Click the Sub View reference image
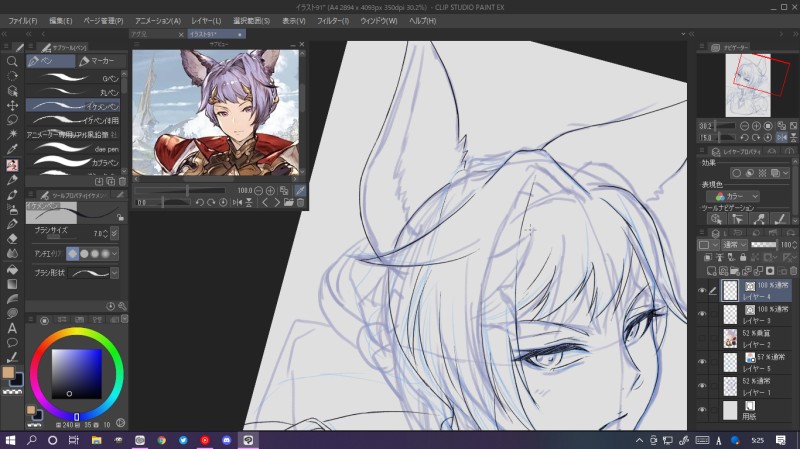 point(215,112)
